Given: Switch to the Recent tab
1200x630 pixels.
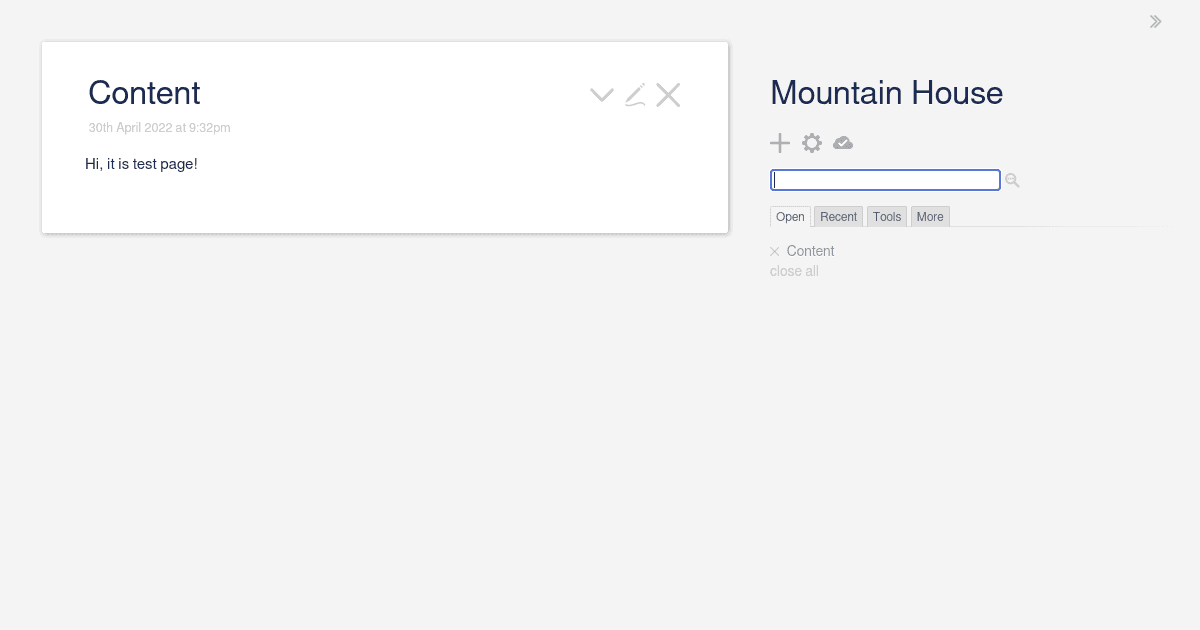Looking at the screenshot, I should 838,216.
